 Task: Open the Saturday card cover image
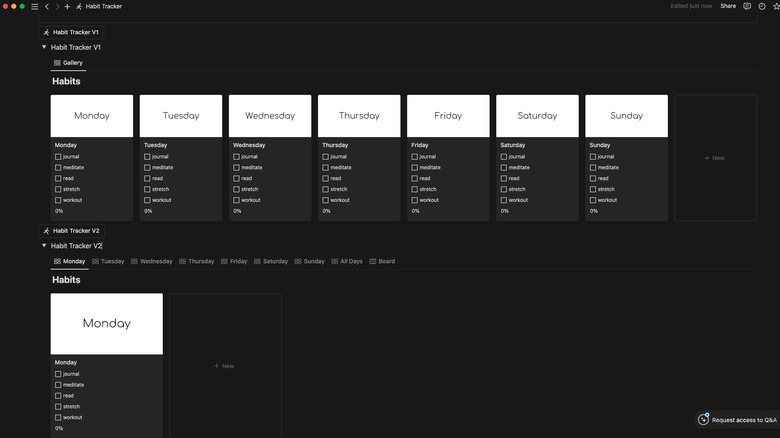point(537,116)
